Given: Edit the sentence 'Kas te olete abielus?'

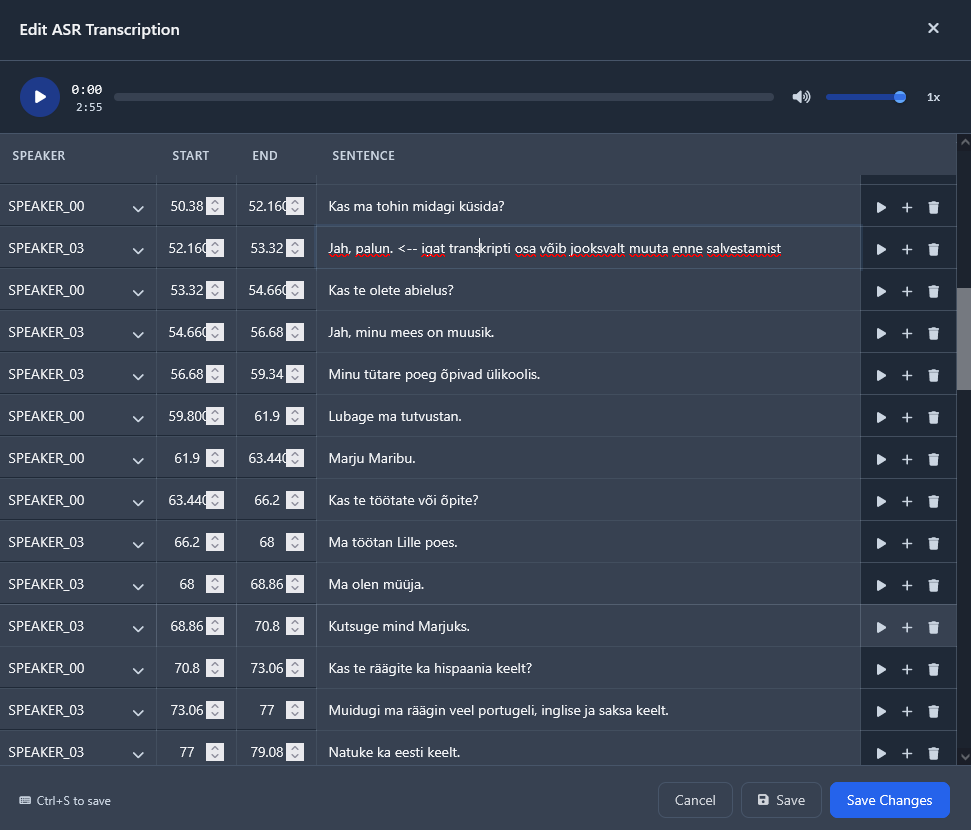Looking at the screenshot, I should (588, 290).
